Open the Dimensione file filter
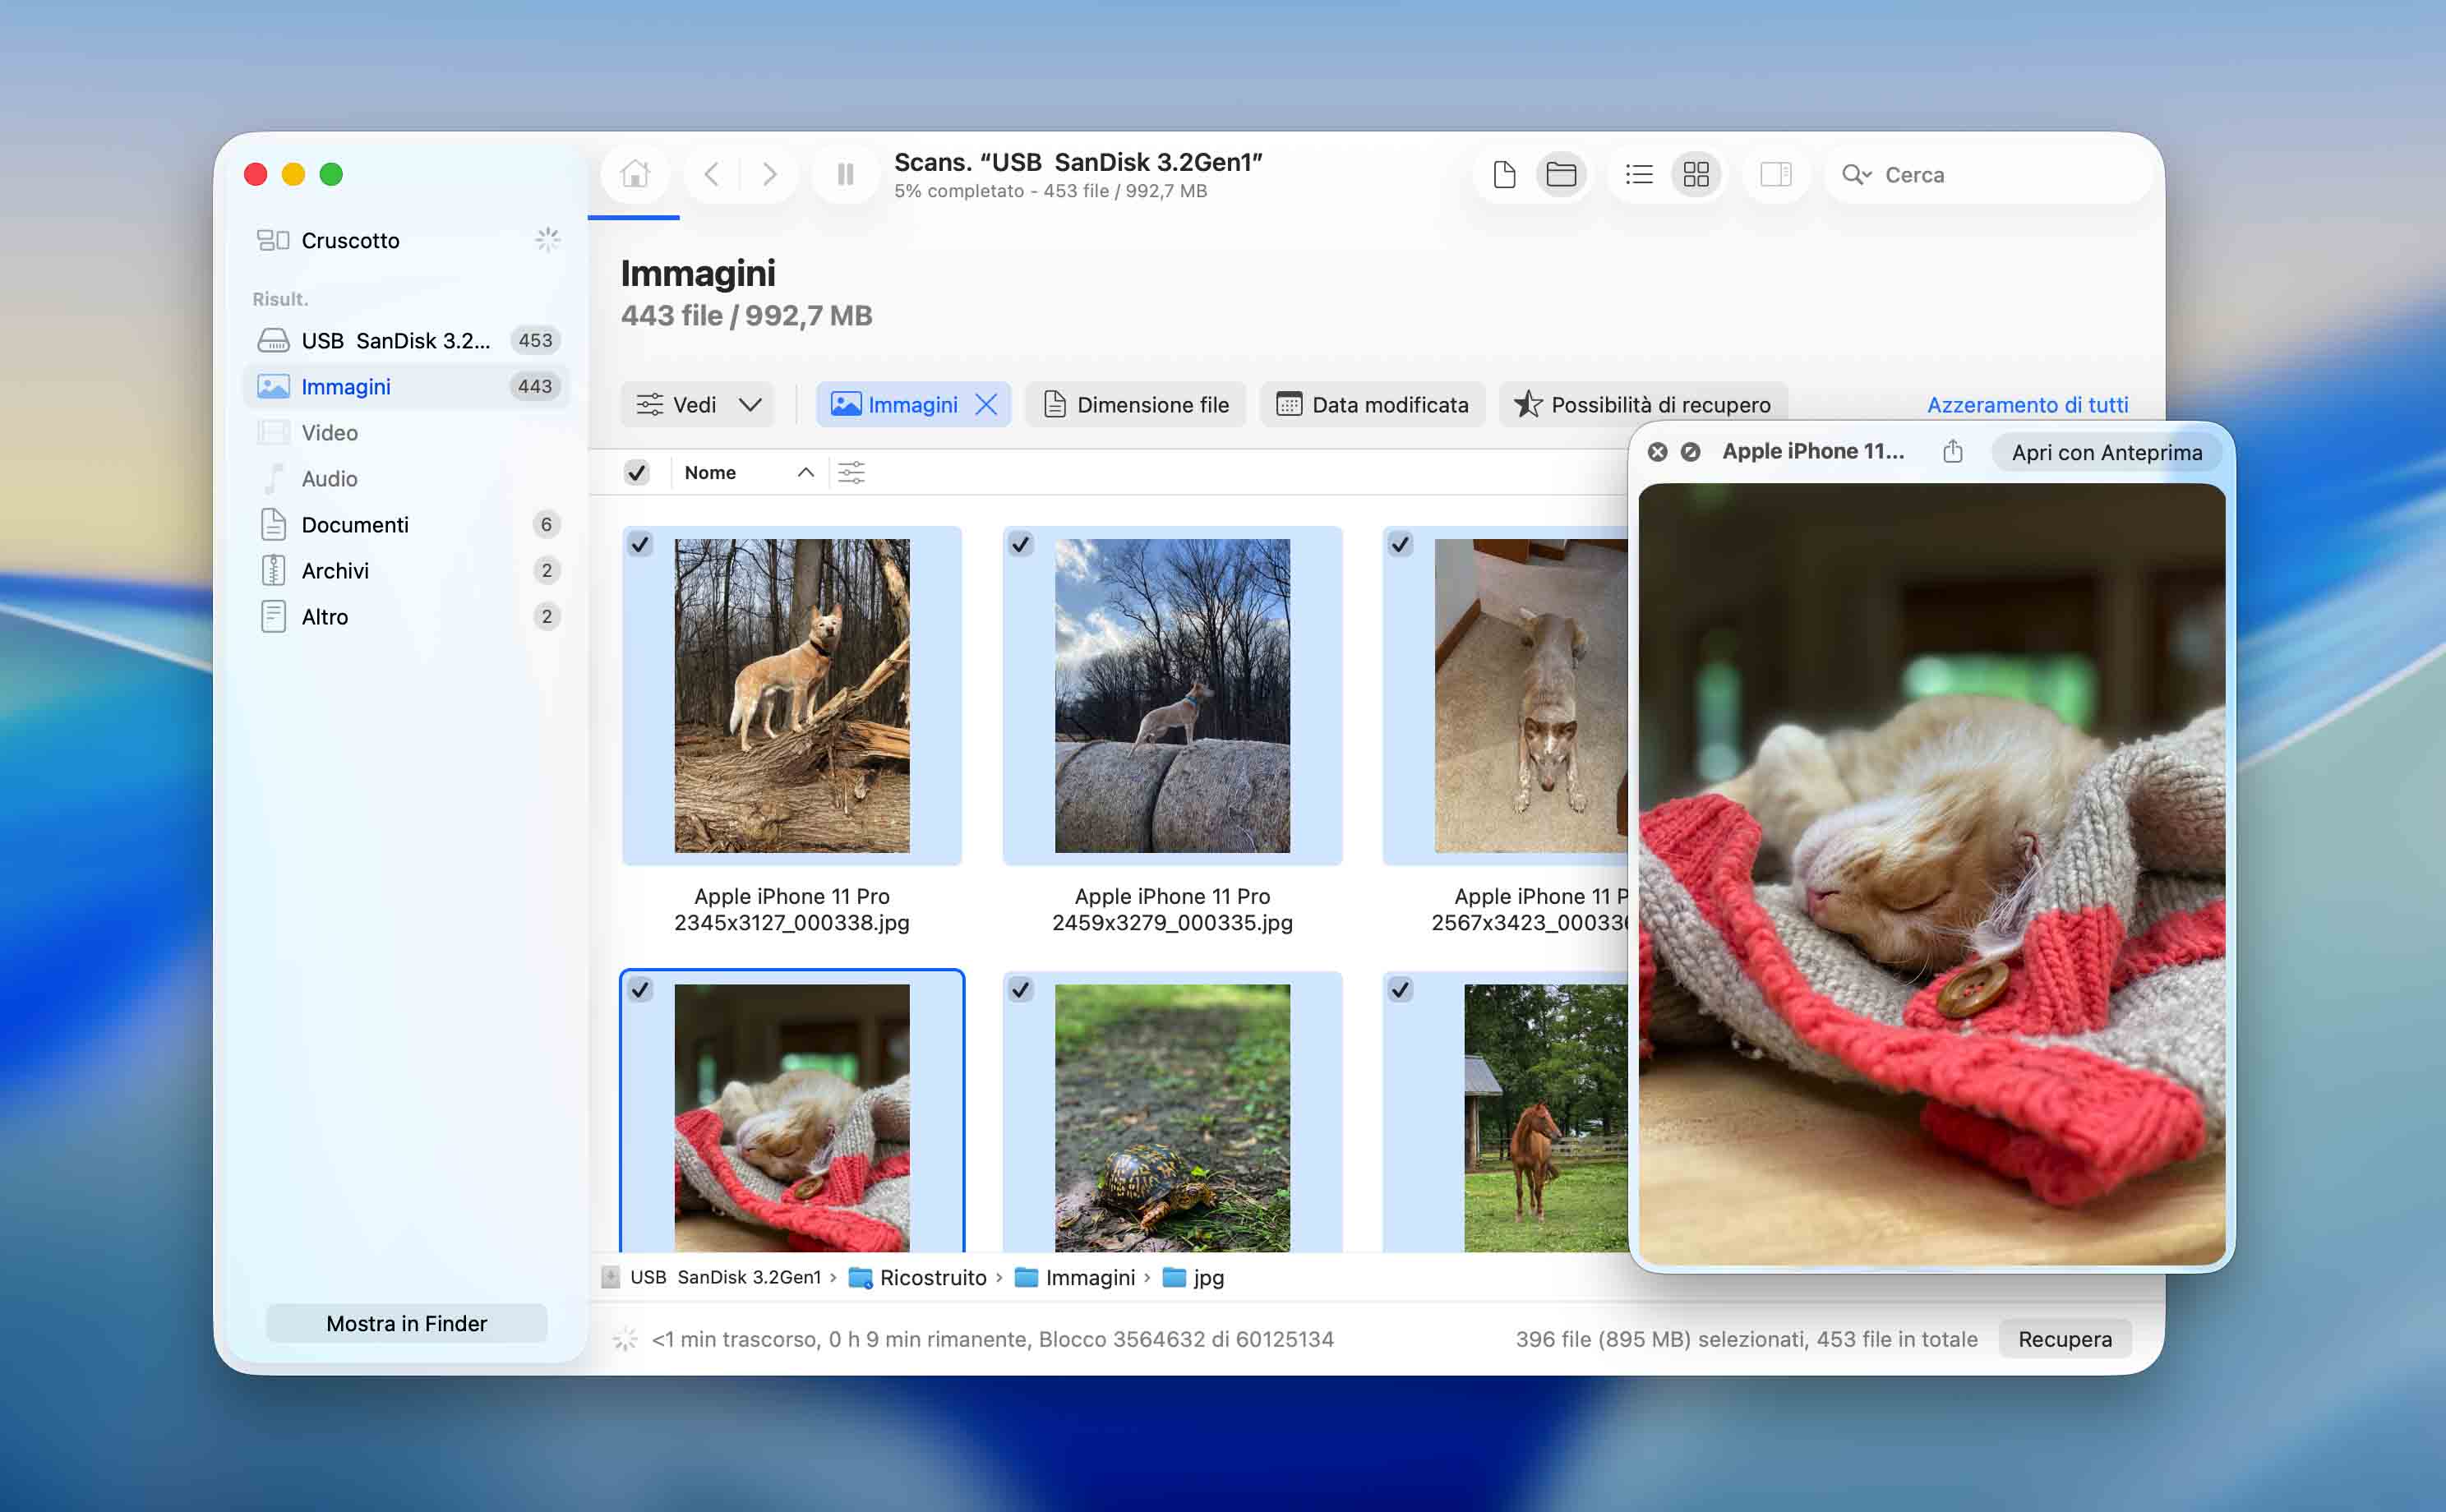This screenshot has width=2446, height=1512. (1136, 404)
